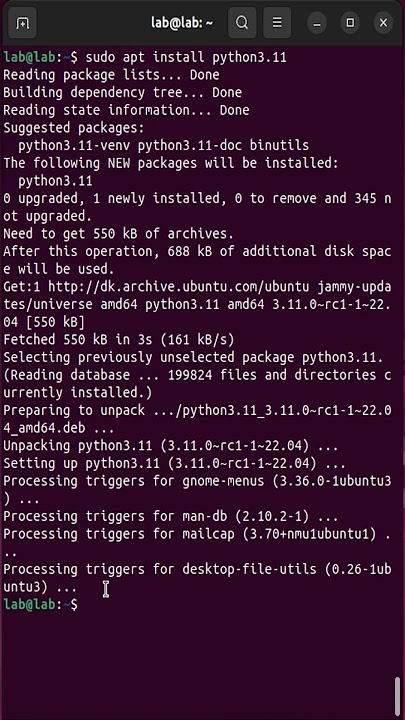The height and width of the screenshot is (720, 405).
Task: Click the 'sudo apt install python3.11' command text
Action: [186, 57]
